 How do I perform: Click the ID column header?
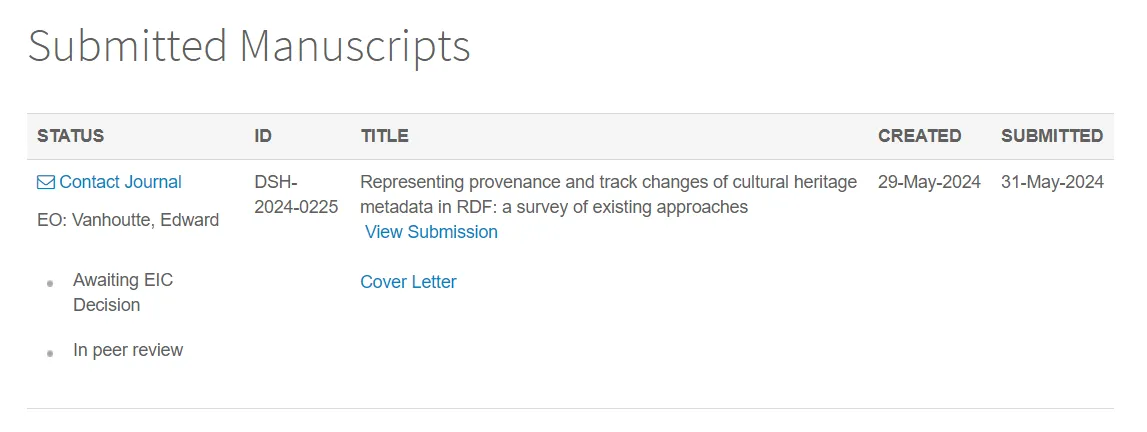click(263, 136)
